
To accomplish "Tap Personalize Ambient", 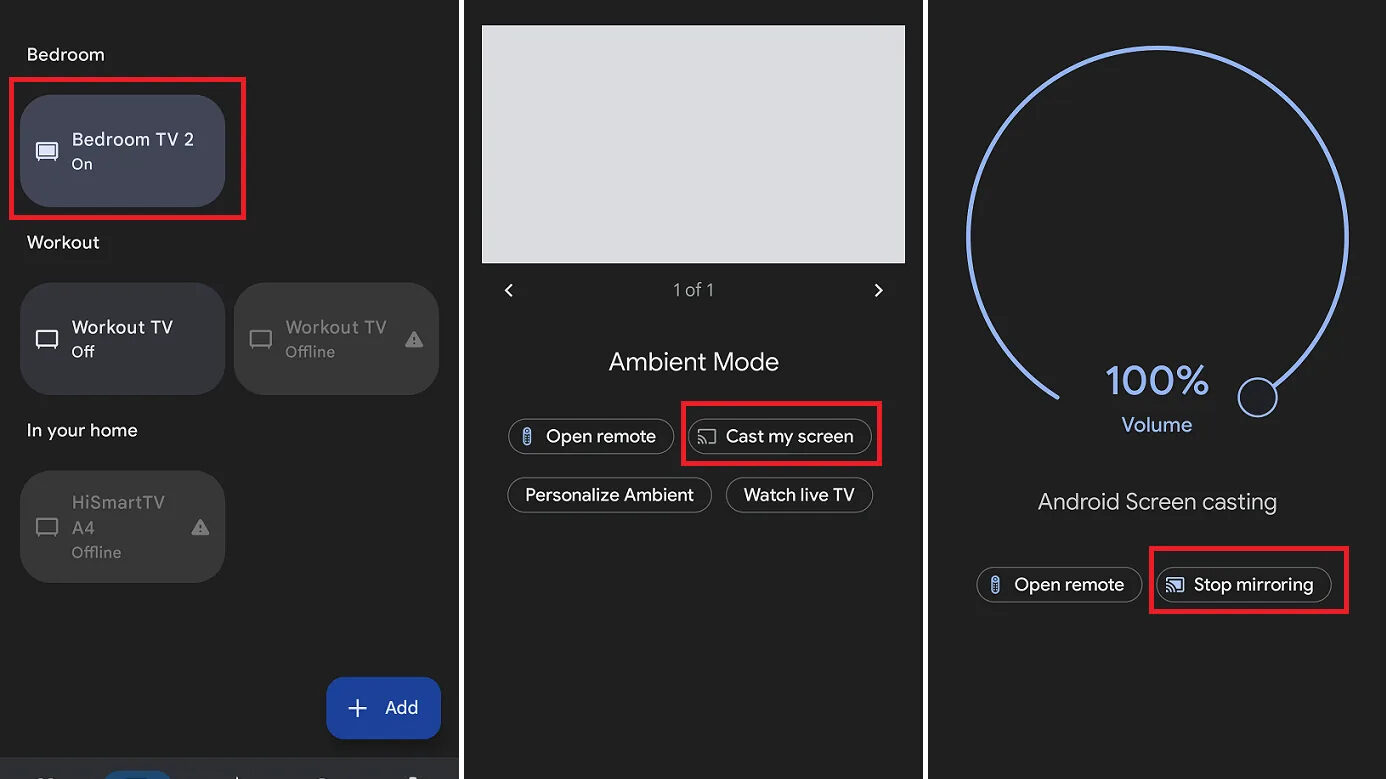I will 610,495.
